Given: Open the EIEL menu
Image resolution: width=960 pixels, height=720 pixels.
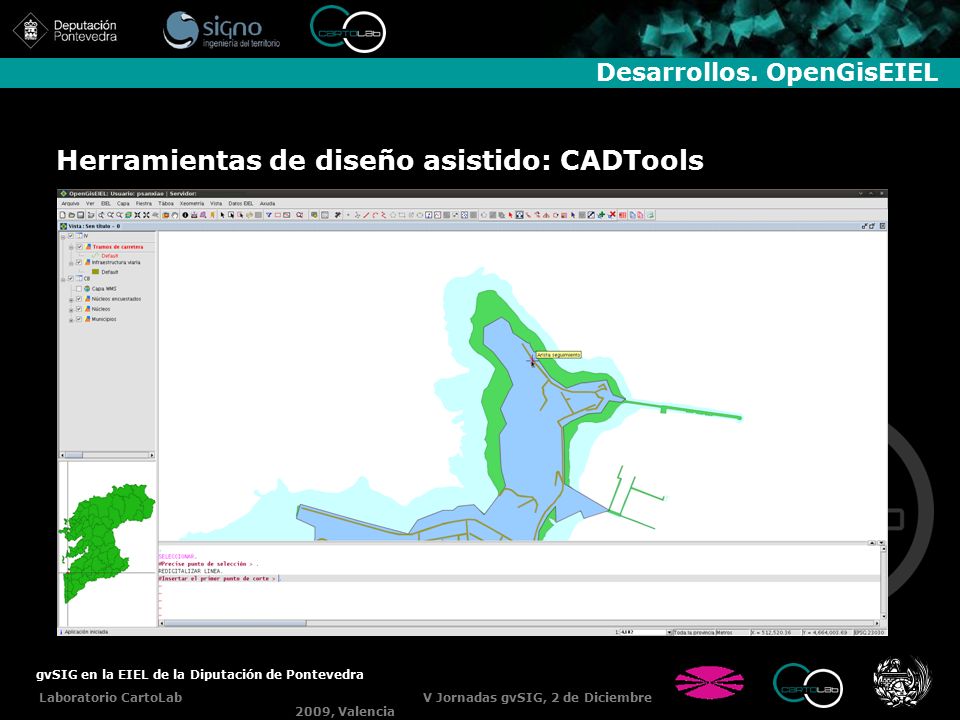Looking at the screenshot, I should click(105, 203).
